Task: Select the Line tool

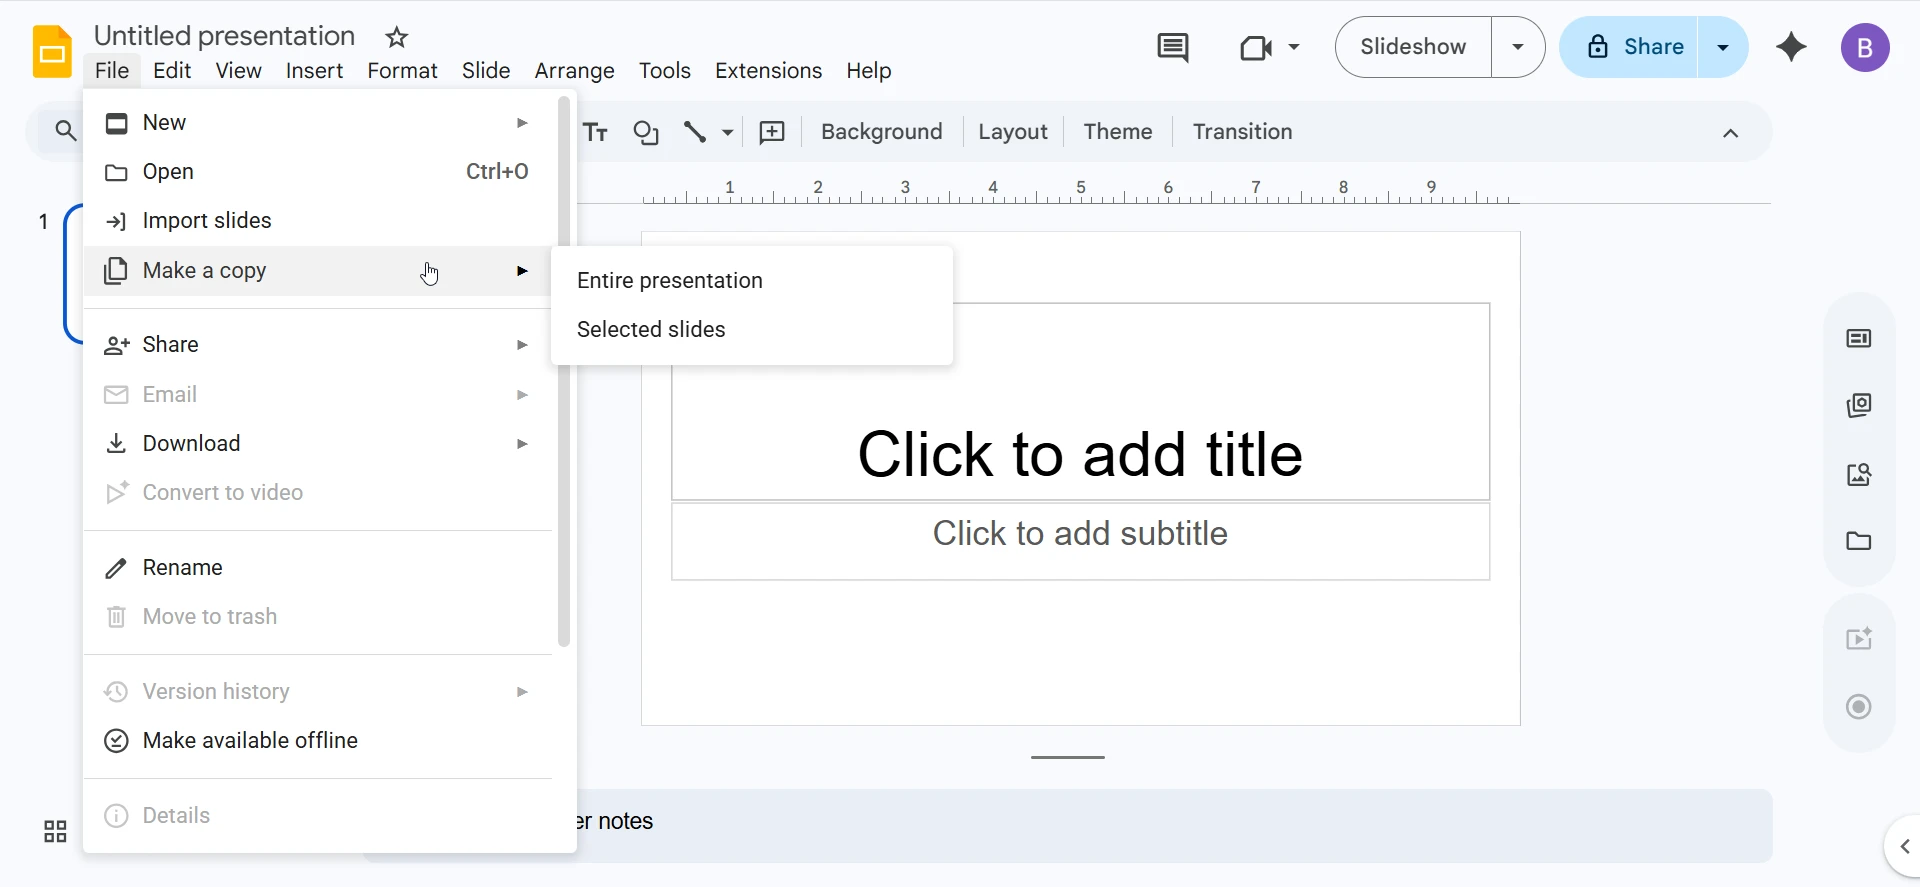Action: (695, 132)
